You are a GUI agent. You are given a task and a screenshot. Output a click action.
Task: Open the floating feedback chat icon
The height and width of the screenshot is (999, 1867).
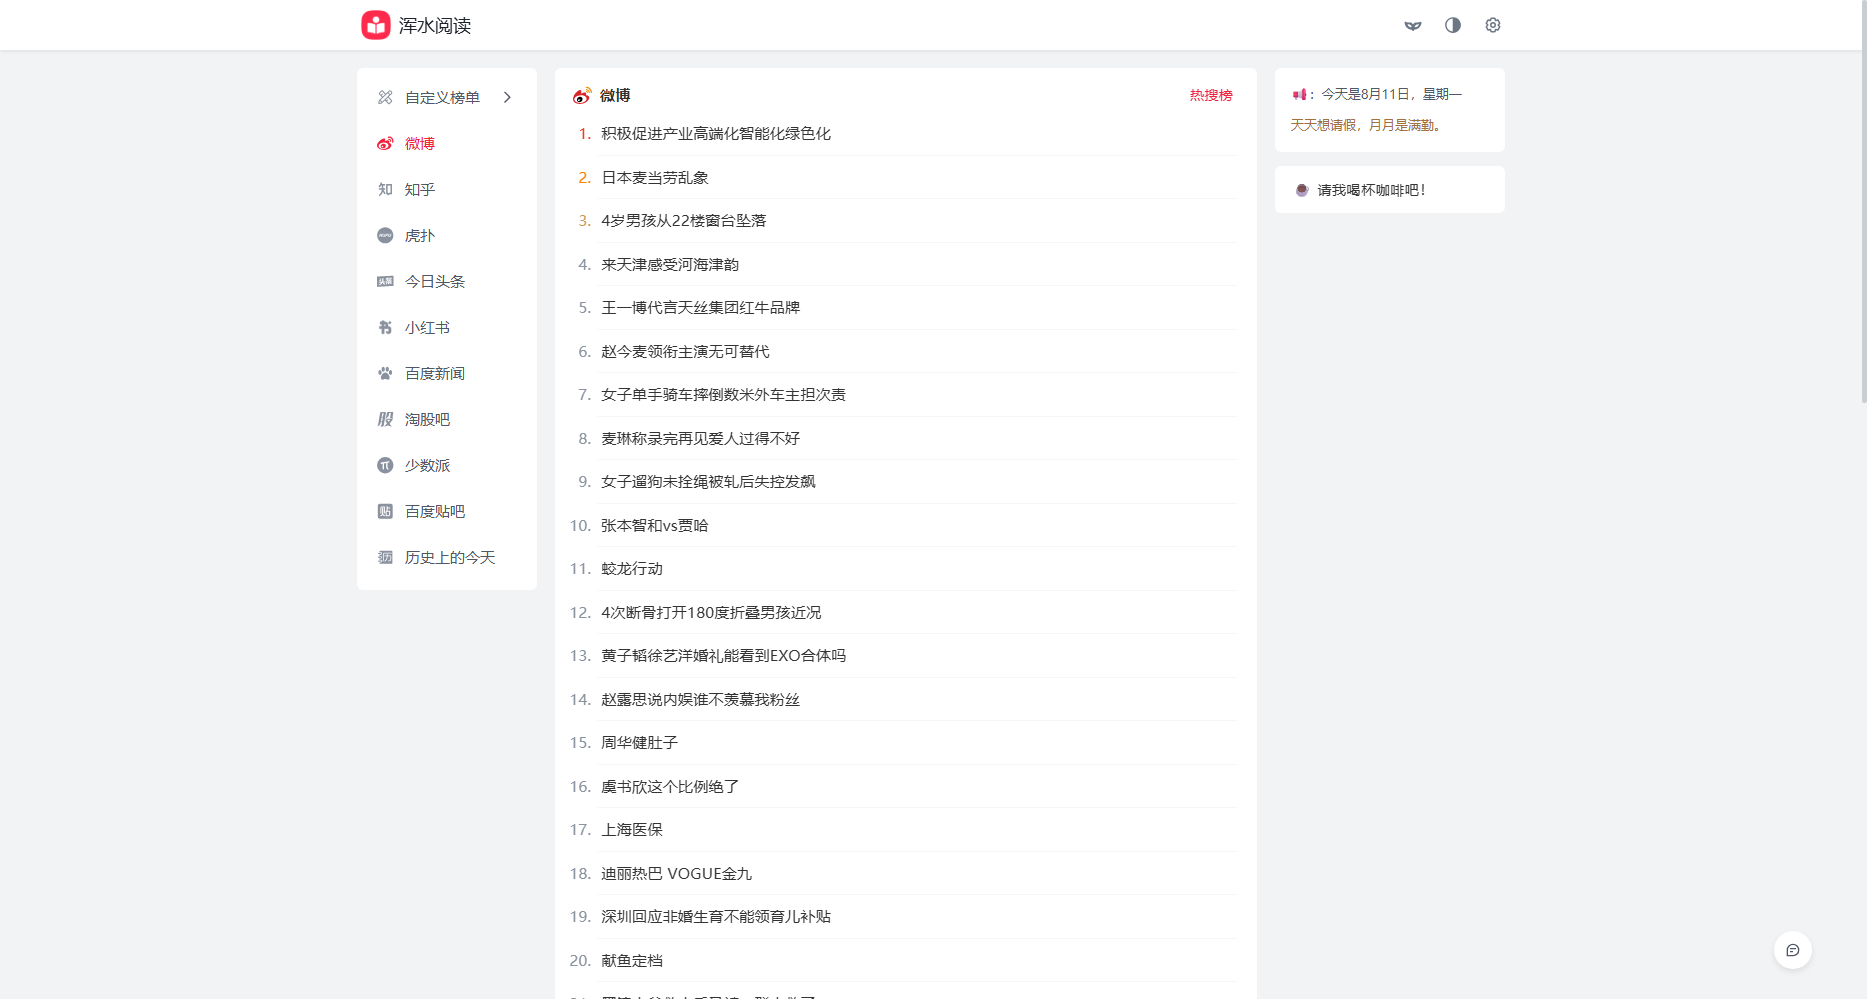1793,950
